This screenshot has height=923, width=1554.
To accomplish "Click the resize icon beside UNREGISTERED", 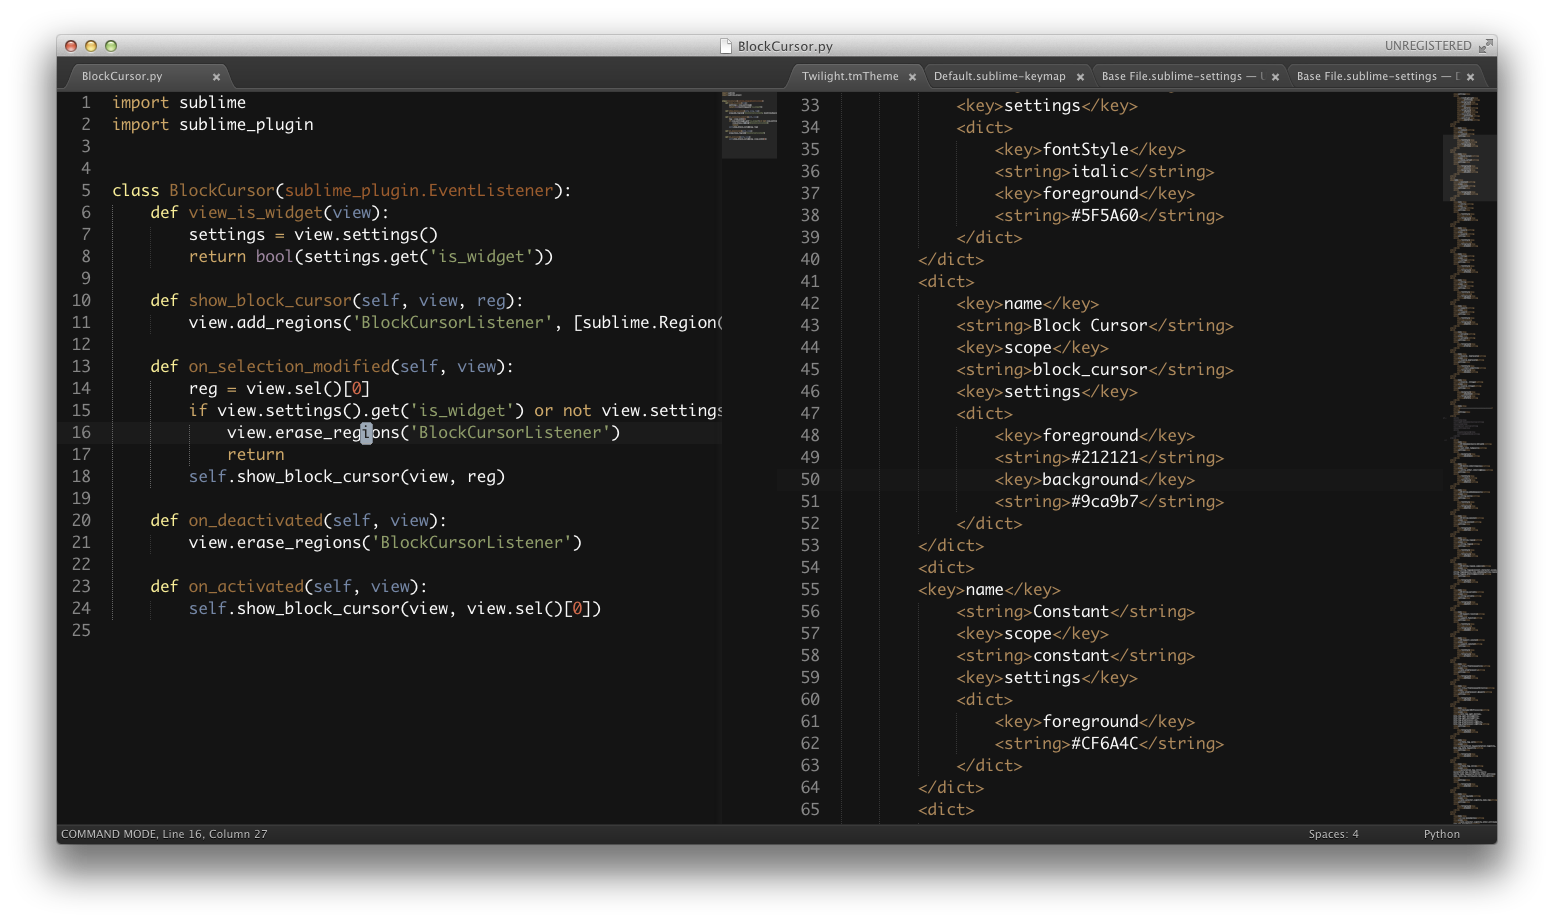I will 1486,45.
